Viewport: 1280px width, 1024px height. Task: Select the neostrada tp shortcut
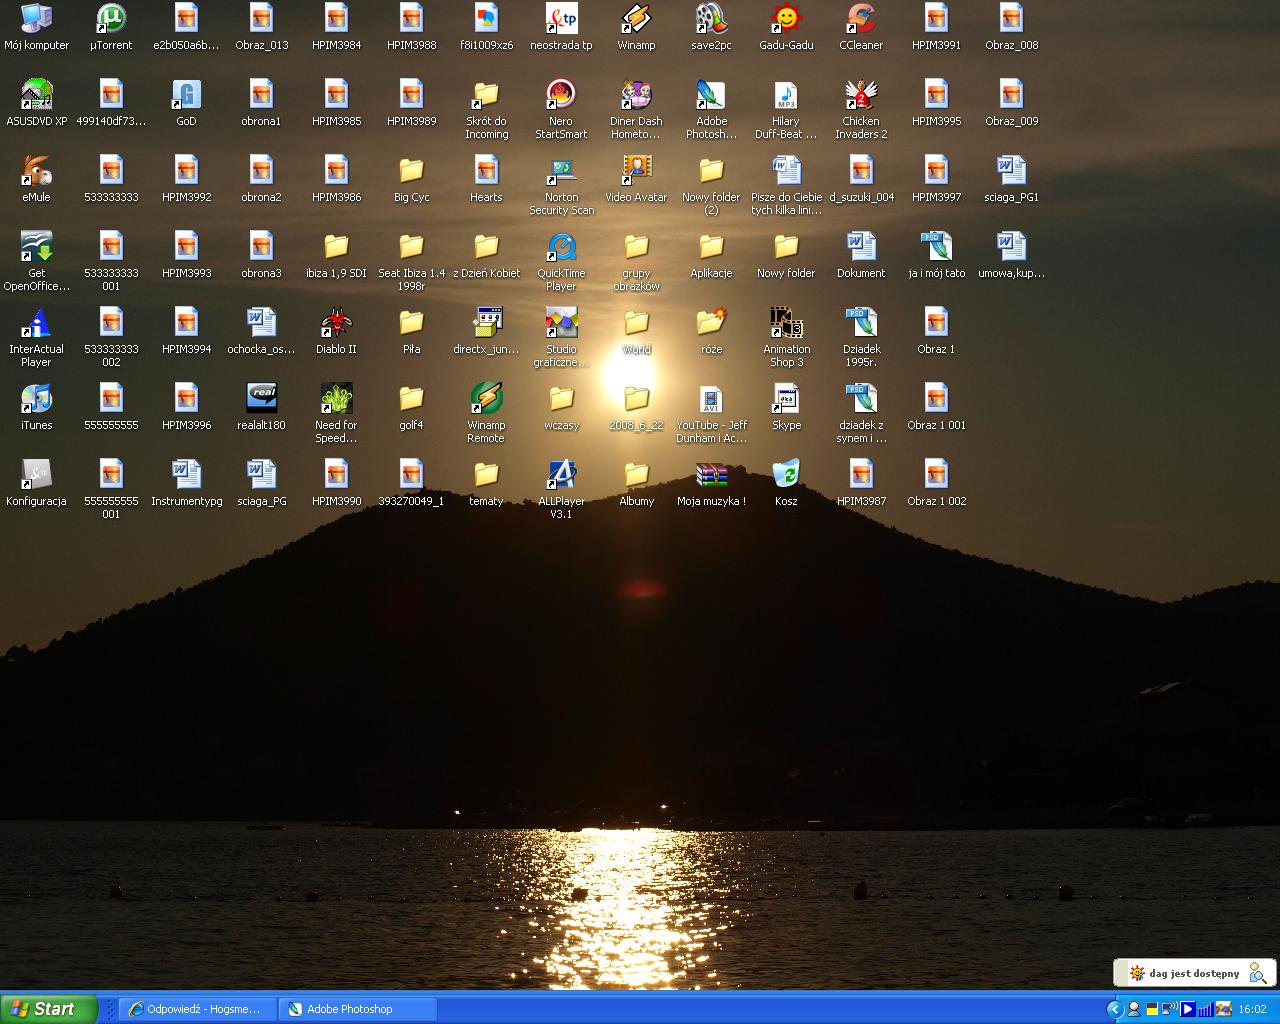pos(561,27)
